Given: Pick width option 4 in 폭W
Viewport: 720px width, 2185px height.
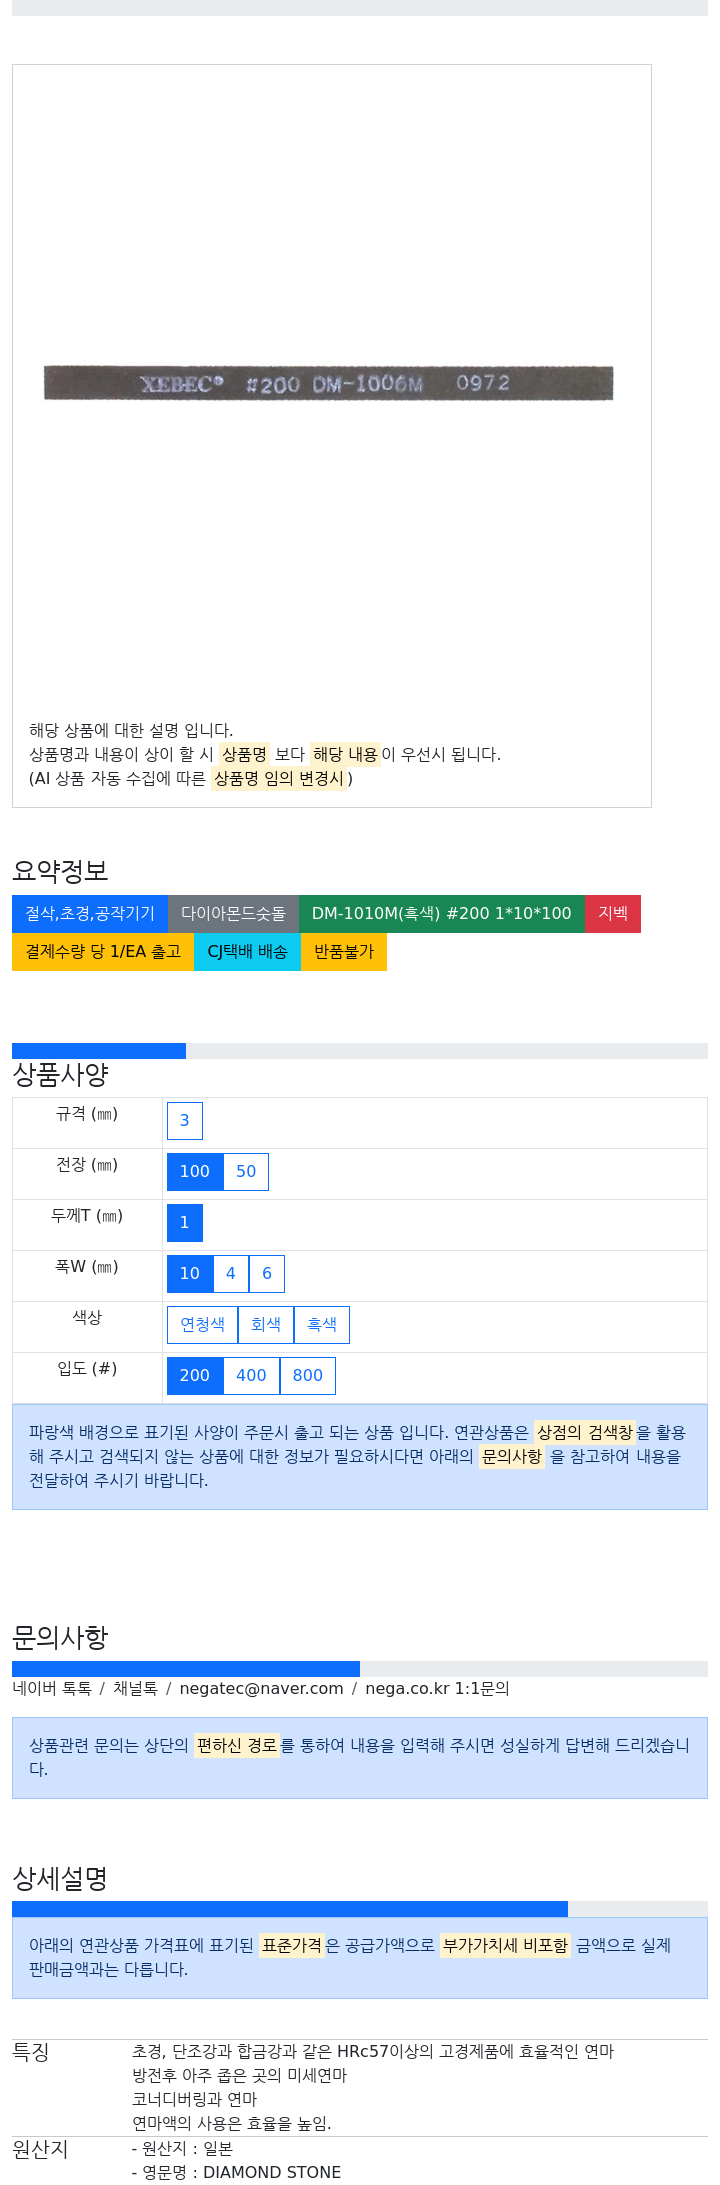Looking at the screenshot, I should click(231, 1273).
